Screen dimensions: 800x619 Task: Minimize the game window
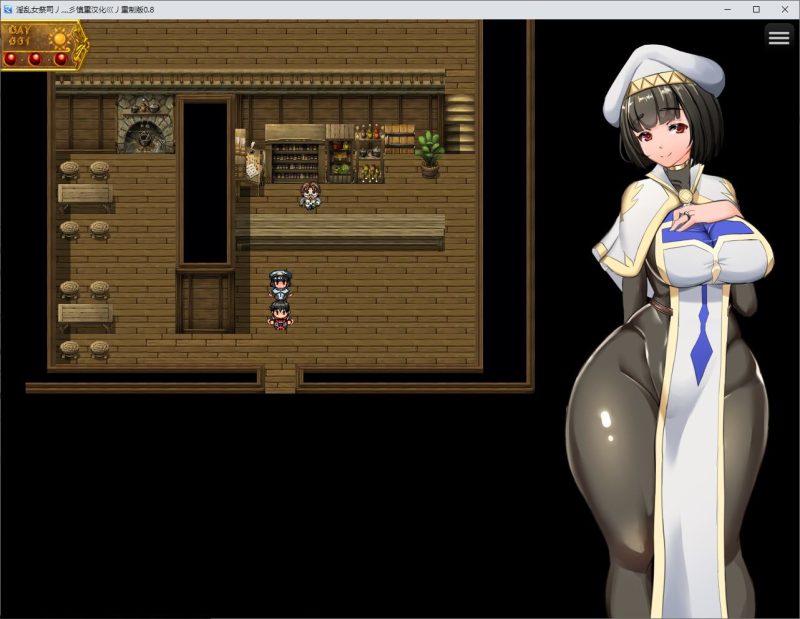coord(728,9)
